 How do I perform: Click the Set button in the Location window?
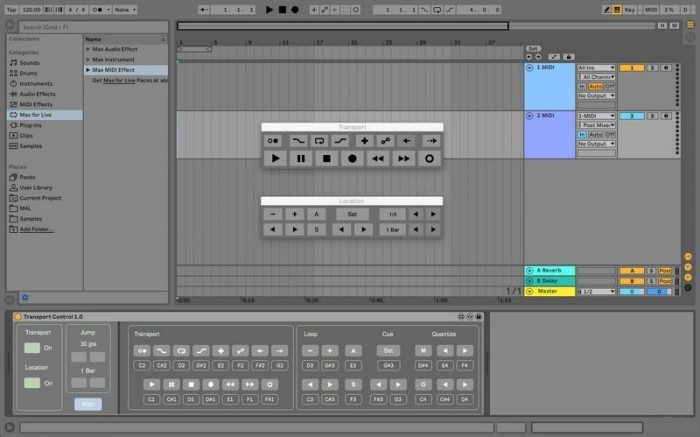[x=351, y=214]
